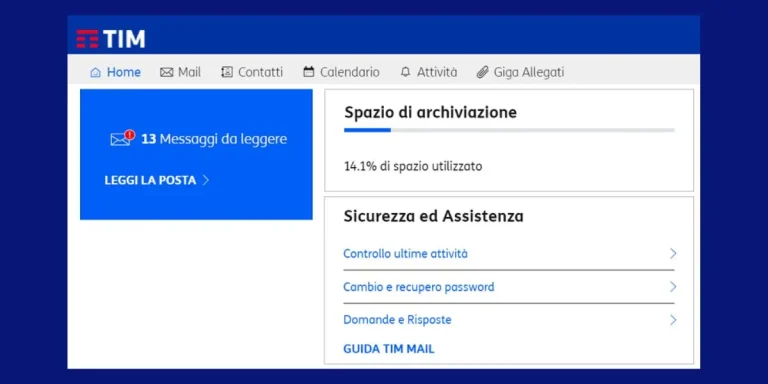Click the storage space usage progress bar
The width and height of the screenshot is (768, 384).
click(x=509, y=130)
